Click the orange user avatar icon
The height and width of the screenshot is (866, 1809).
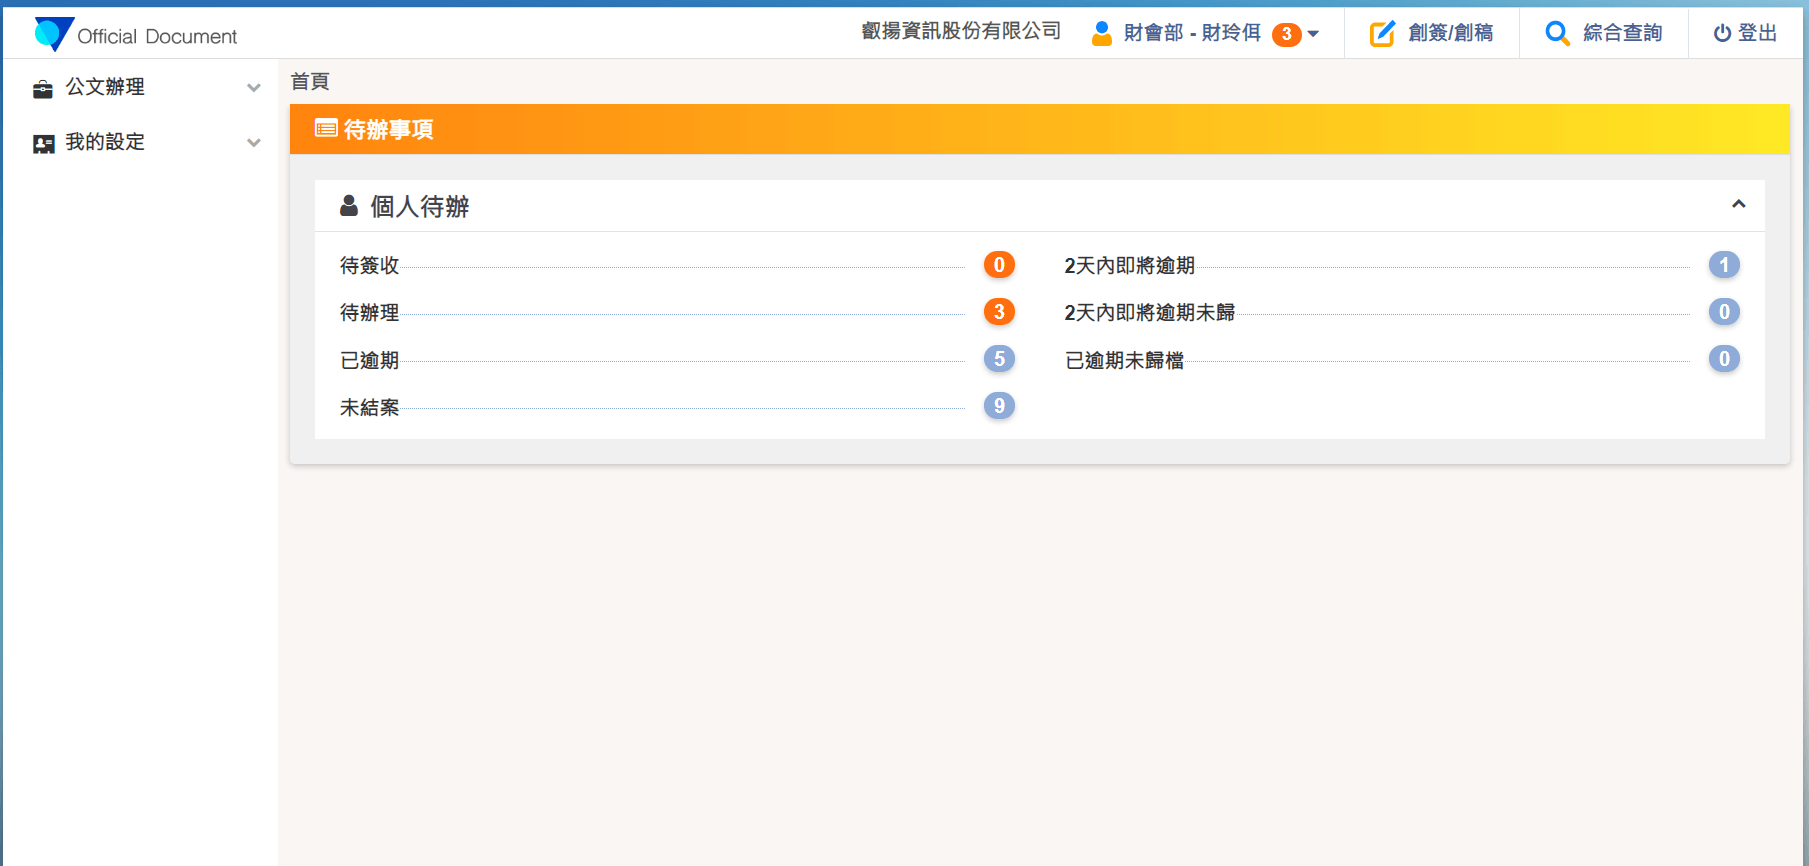(x=1101, y=34)
